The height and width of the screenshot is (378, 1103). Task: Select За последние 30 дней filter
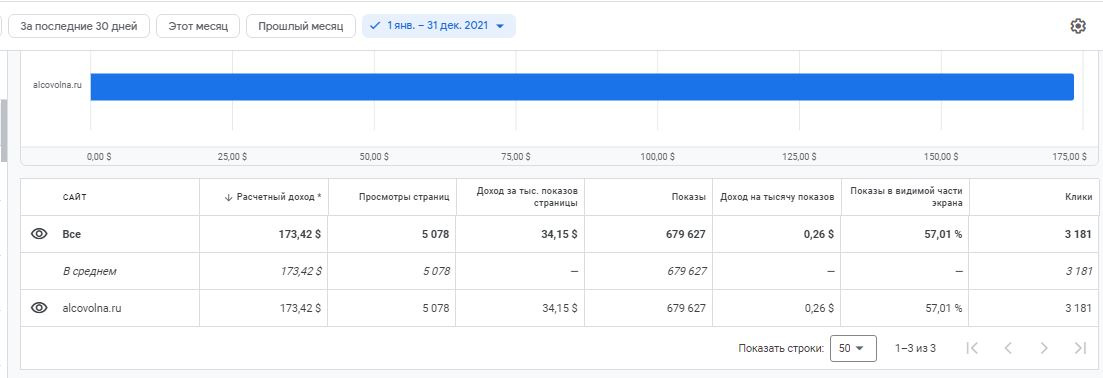pyautogui.click(x=79, y=26)
